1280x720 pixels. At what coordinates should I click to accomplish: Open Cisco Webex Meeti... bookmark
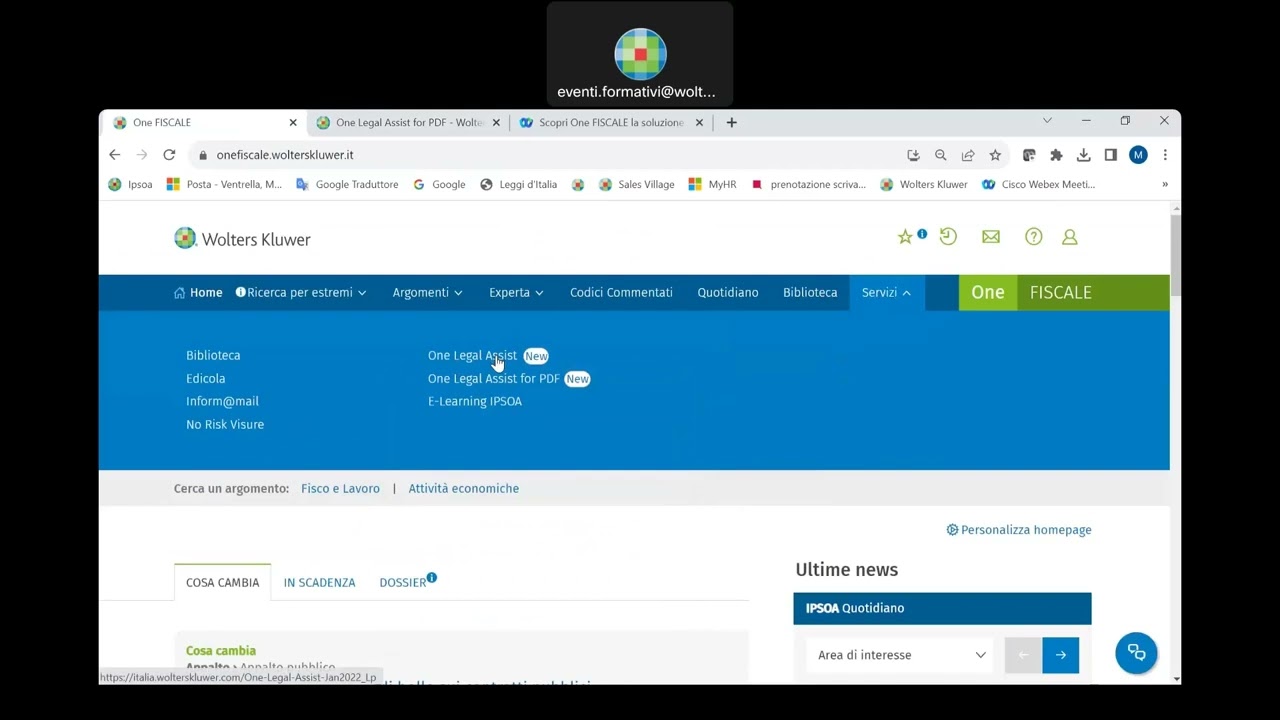pyautogui.click(x=1039, y=184)
